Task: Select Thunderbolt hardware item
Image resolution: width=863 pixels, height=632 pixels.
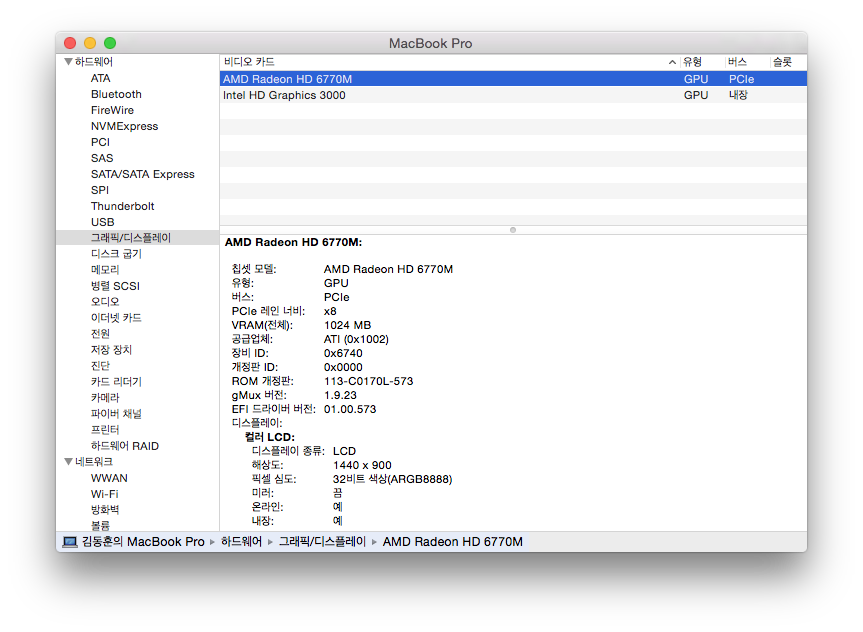Action: [x=122, y=206]
